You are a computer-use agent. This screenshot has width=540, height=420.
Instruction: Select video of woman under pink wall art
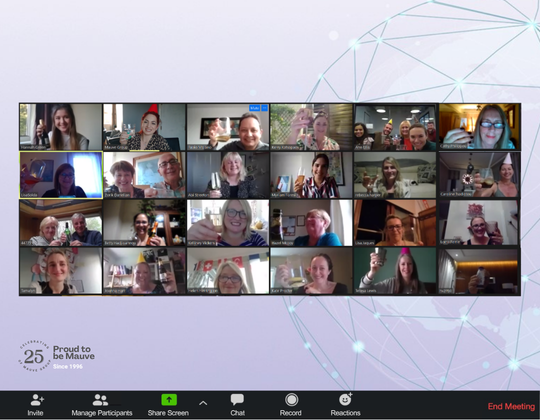tap(479, 223)
